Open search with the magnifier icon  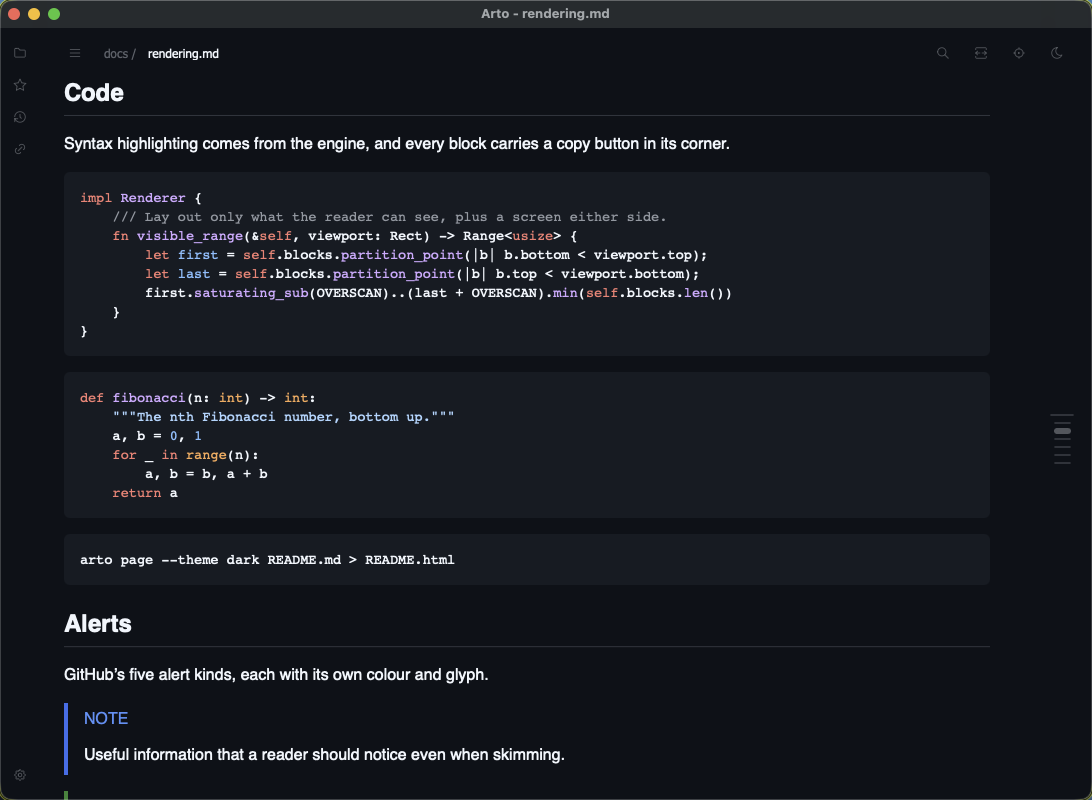click(x=942, y=53)
